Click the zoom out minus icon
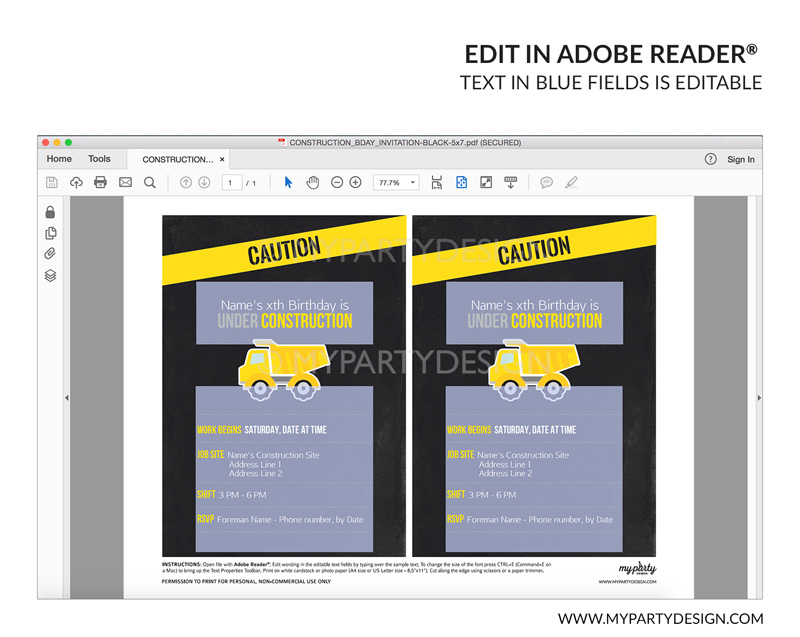 tap(337, 183)
